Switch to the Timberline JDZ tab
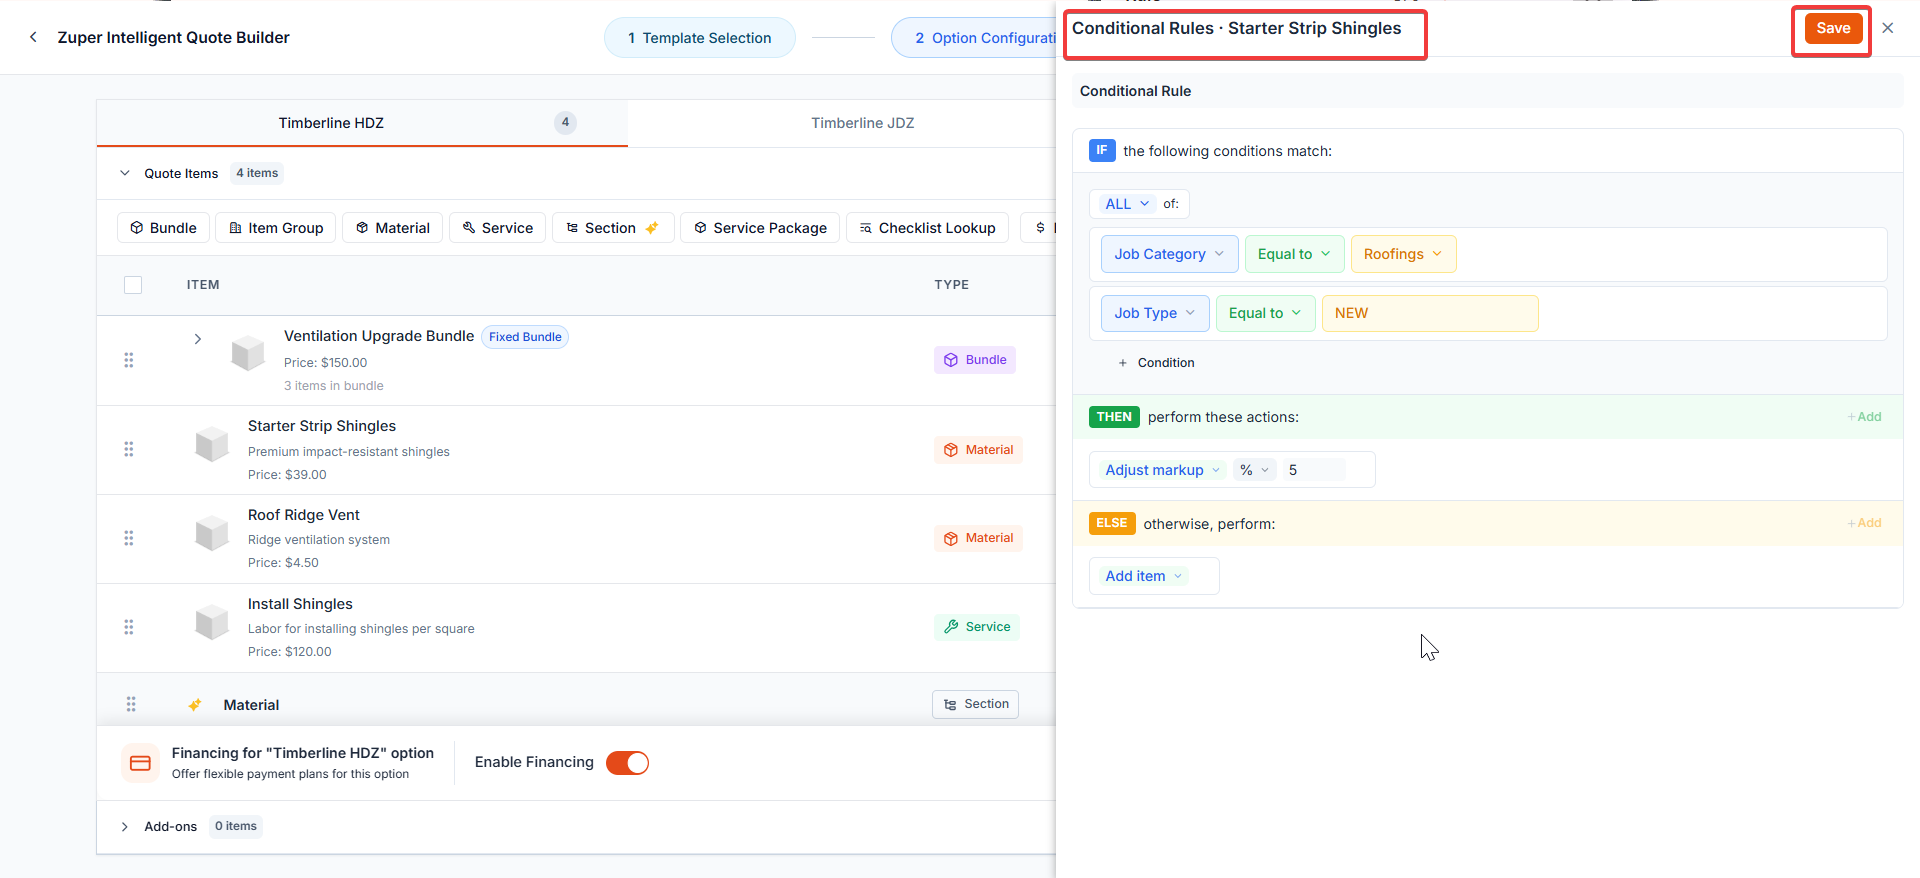The image size is (1920, 878). [862, 123]
